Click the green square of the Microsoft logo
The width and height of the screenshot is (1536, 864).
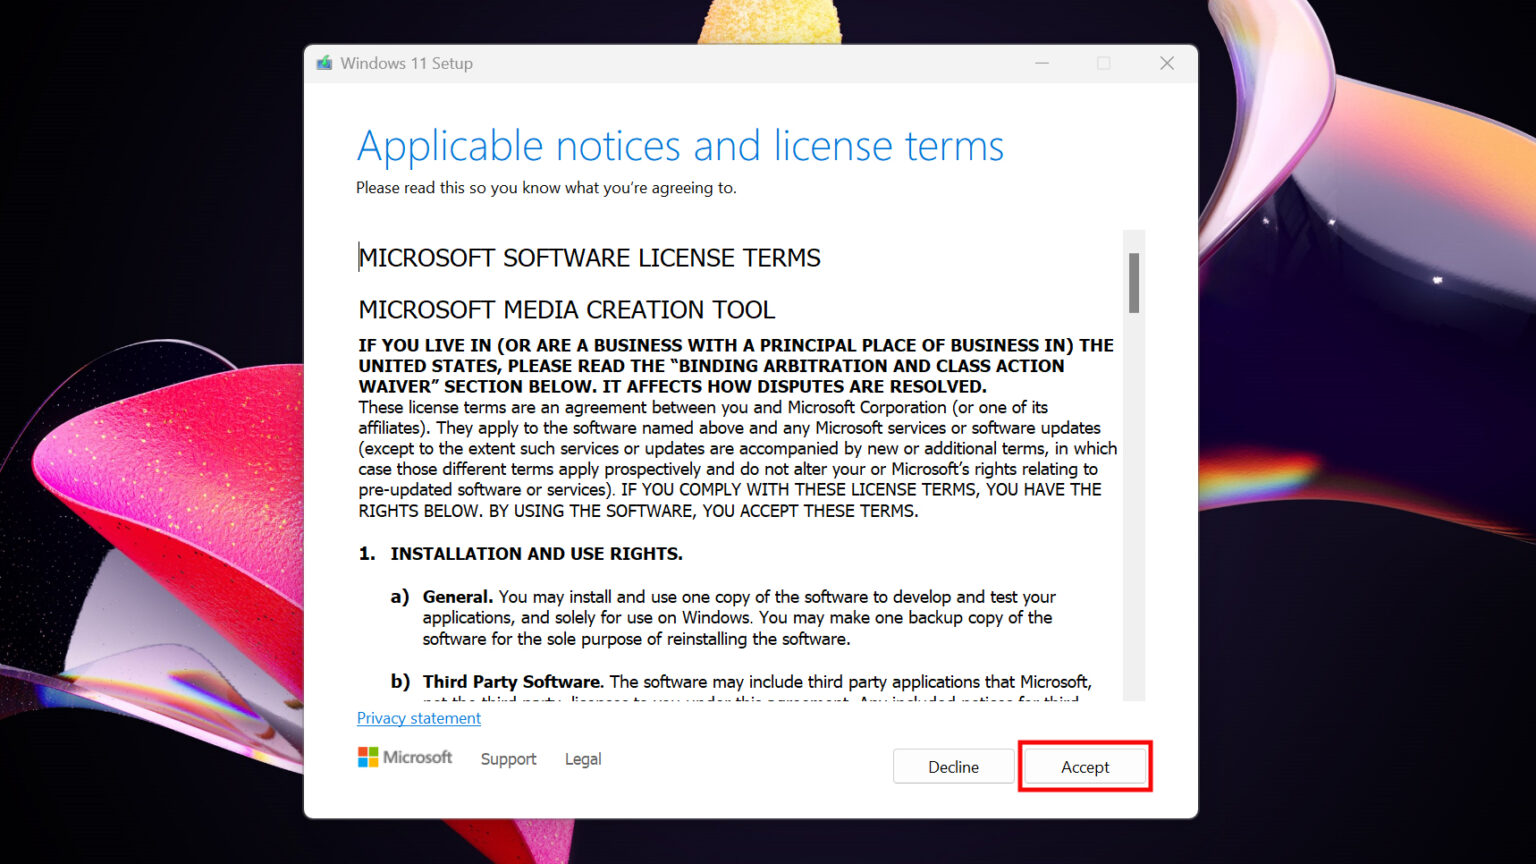click(373, 751)
